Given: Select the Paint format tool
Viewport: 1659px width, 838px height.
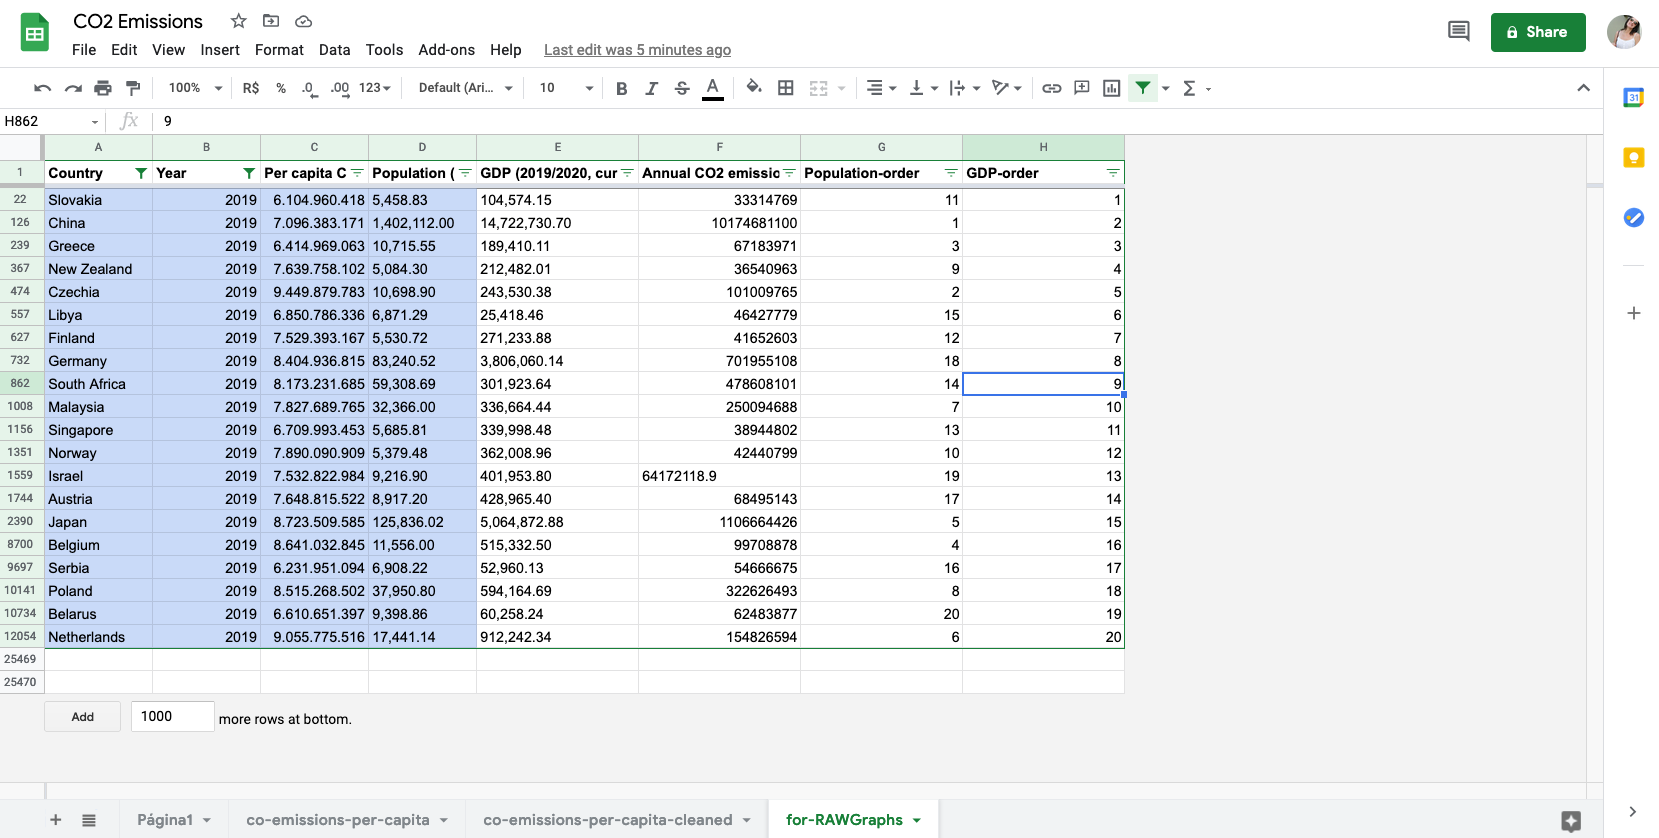Looking at the screenshot, I should pos(133,88).
